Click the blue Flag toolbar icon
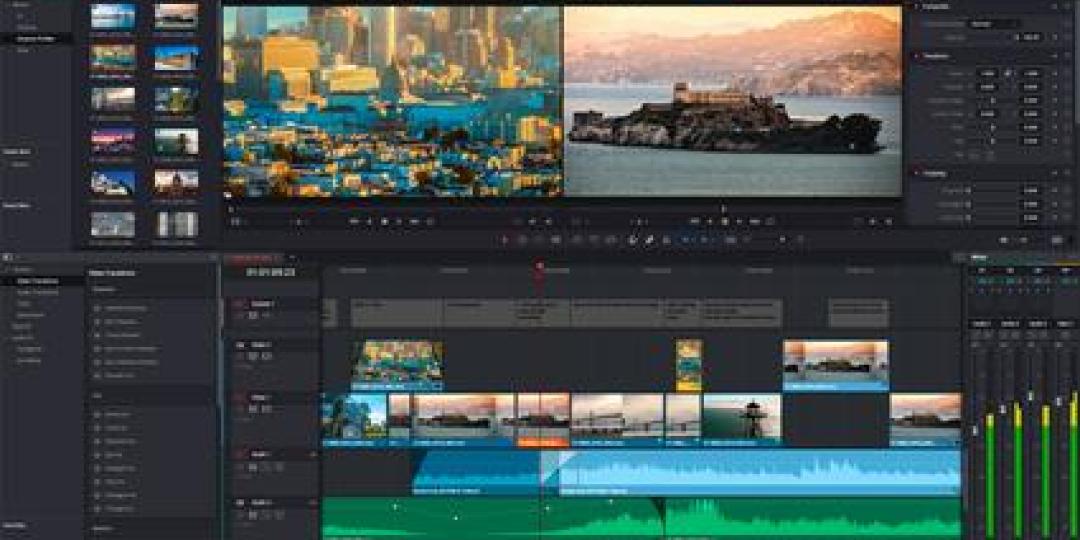 (687, 240)
